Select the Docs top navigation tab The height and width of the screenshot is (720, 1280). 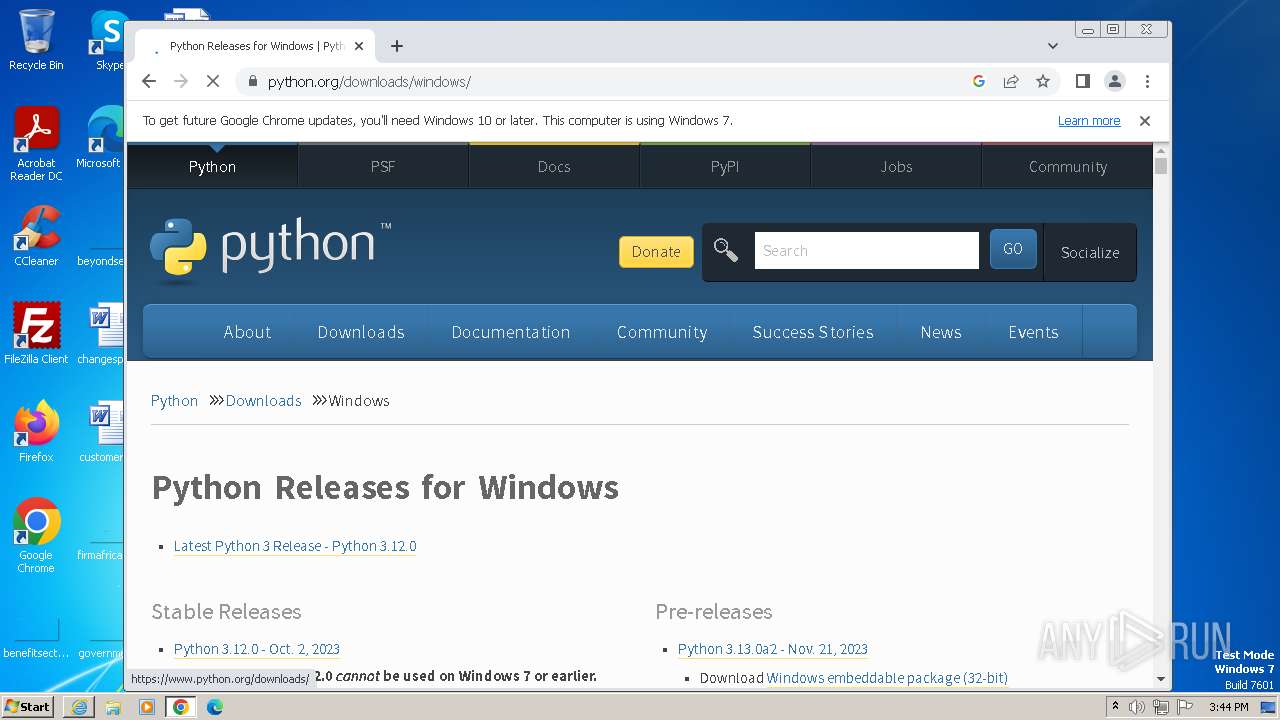(554, 167)
